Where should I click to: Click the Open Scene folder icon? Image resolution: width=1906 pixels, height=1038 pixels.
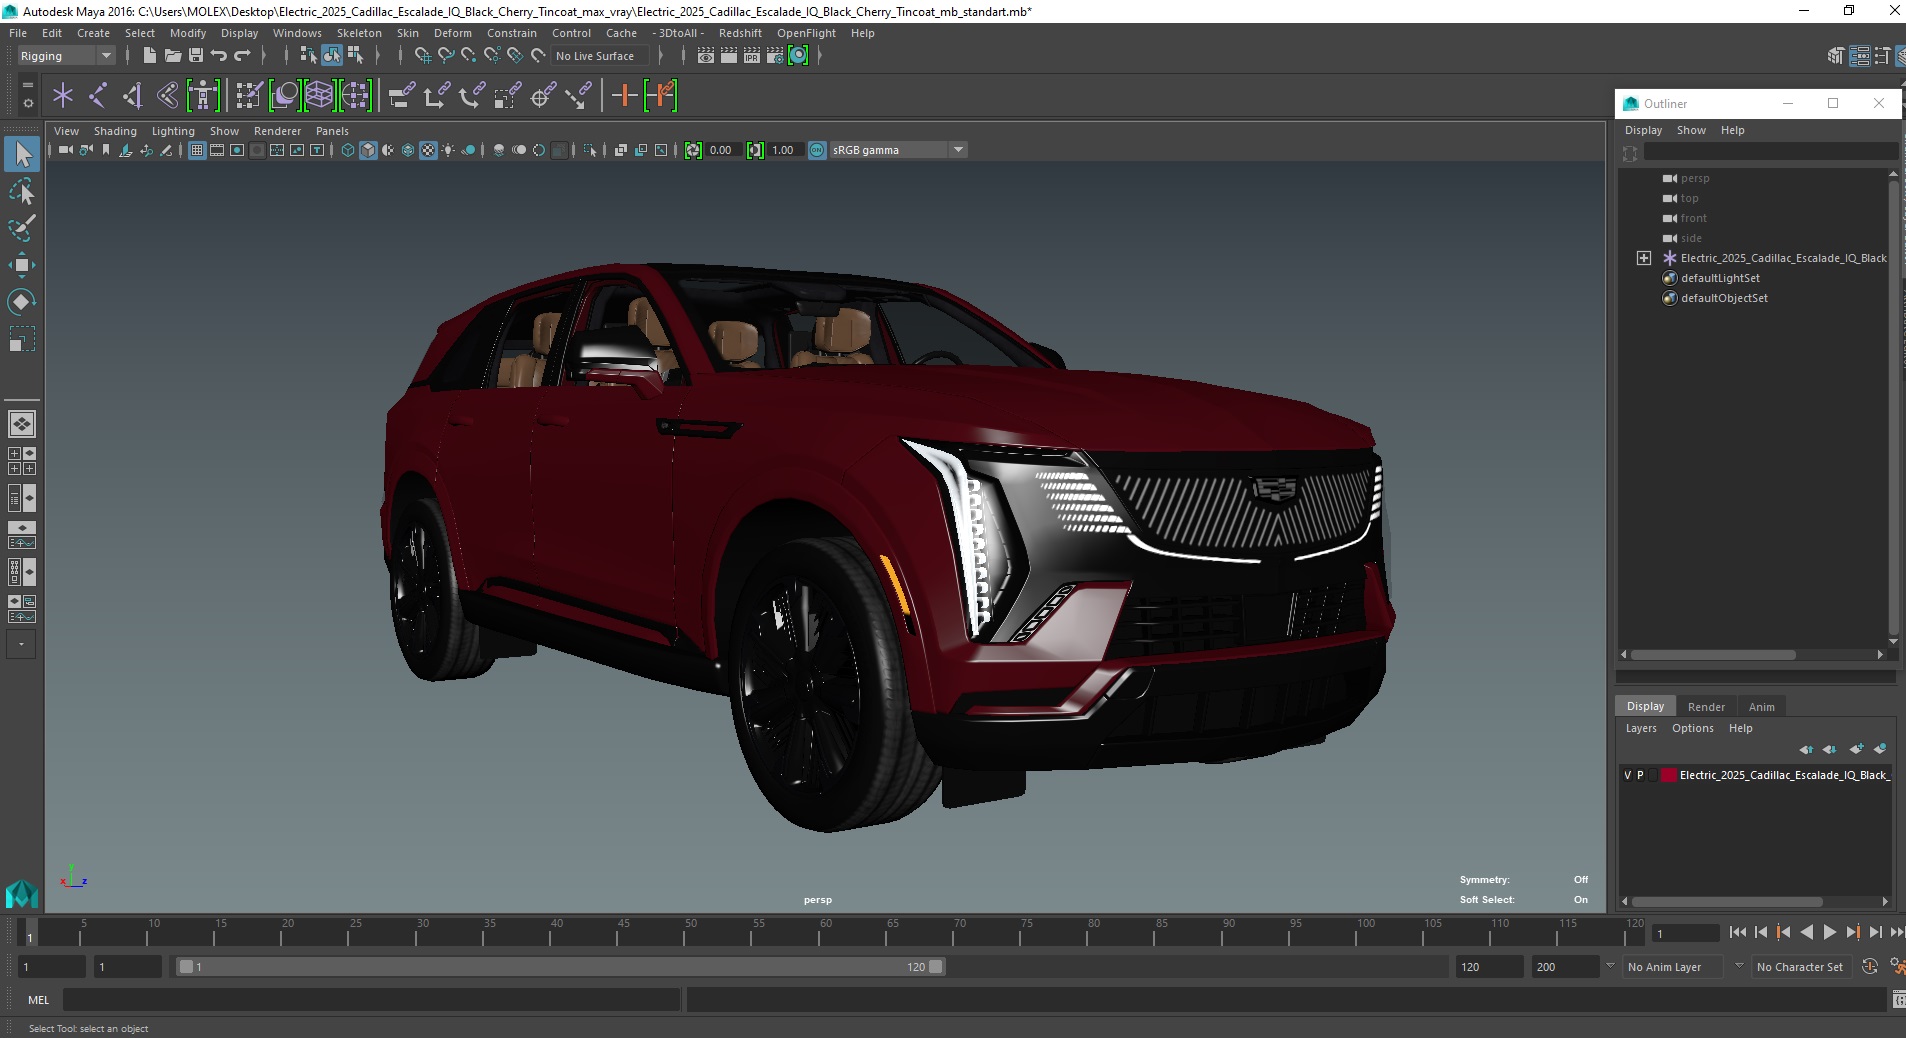172,56
